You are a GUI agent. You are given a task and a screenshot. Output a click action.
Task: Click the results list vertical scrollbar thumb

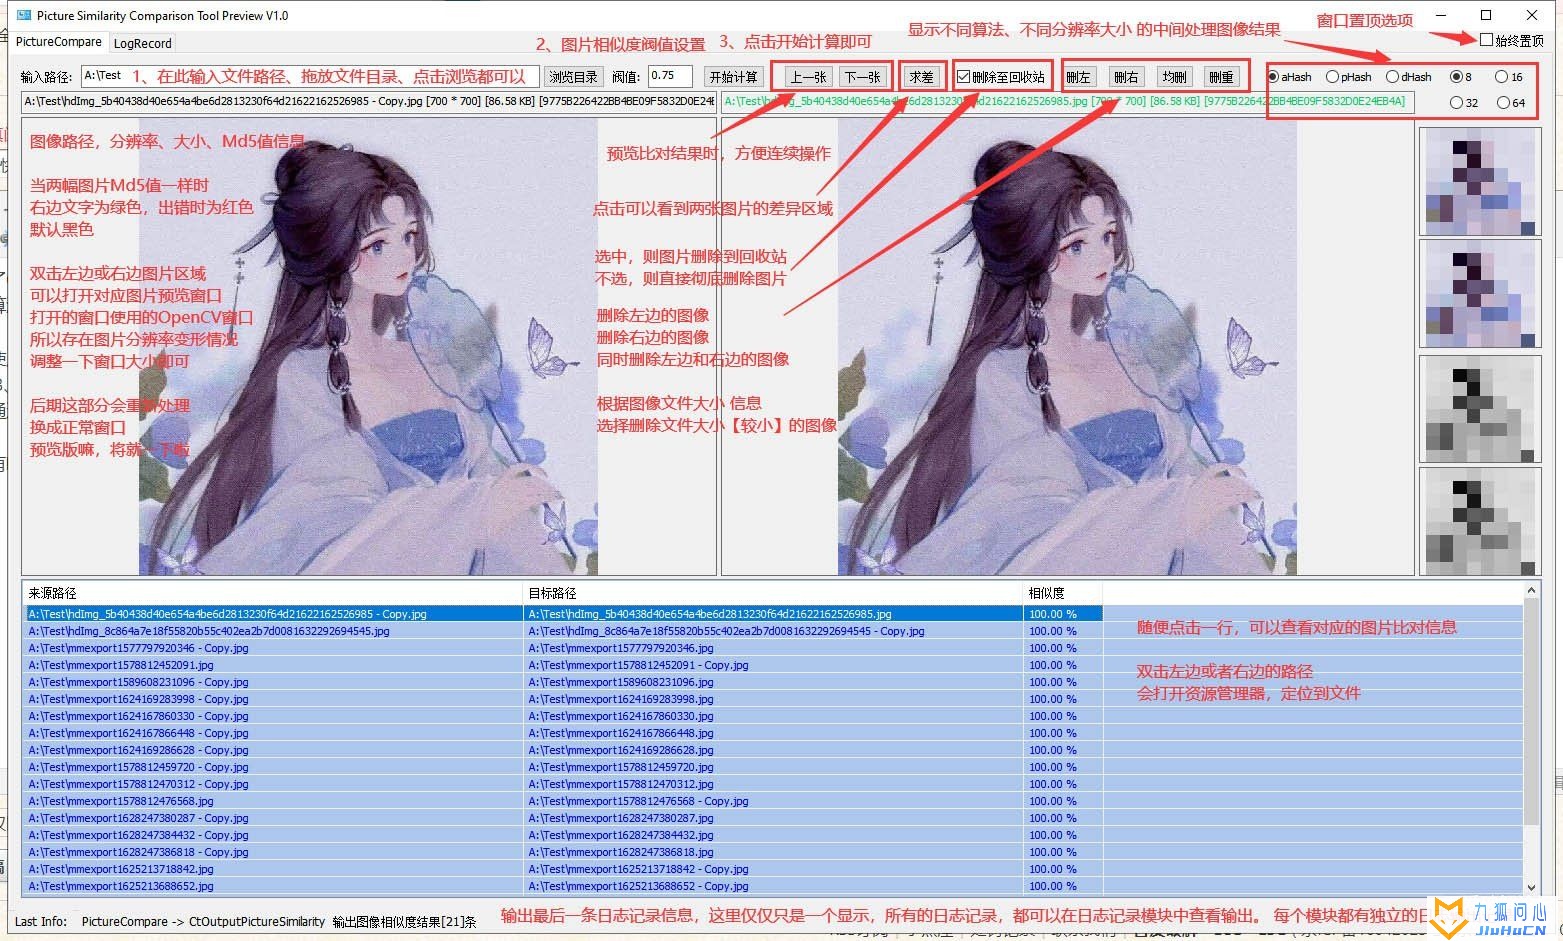(1531, 712)
